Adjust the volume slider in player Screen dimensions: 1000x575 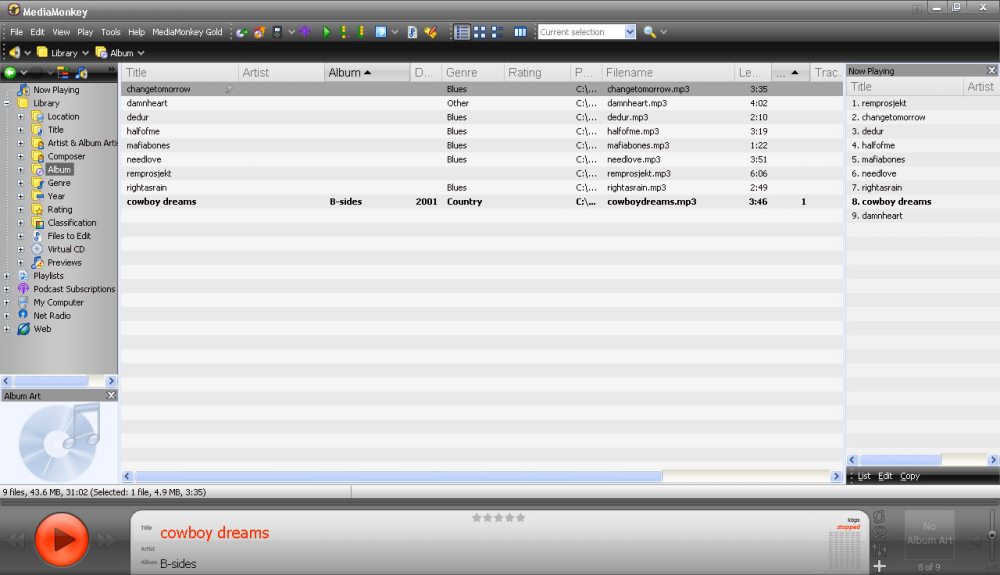[x=992, y=535]
